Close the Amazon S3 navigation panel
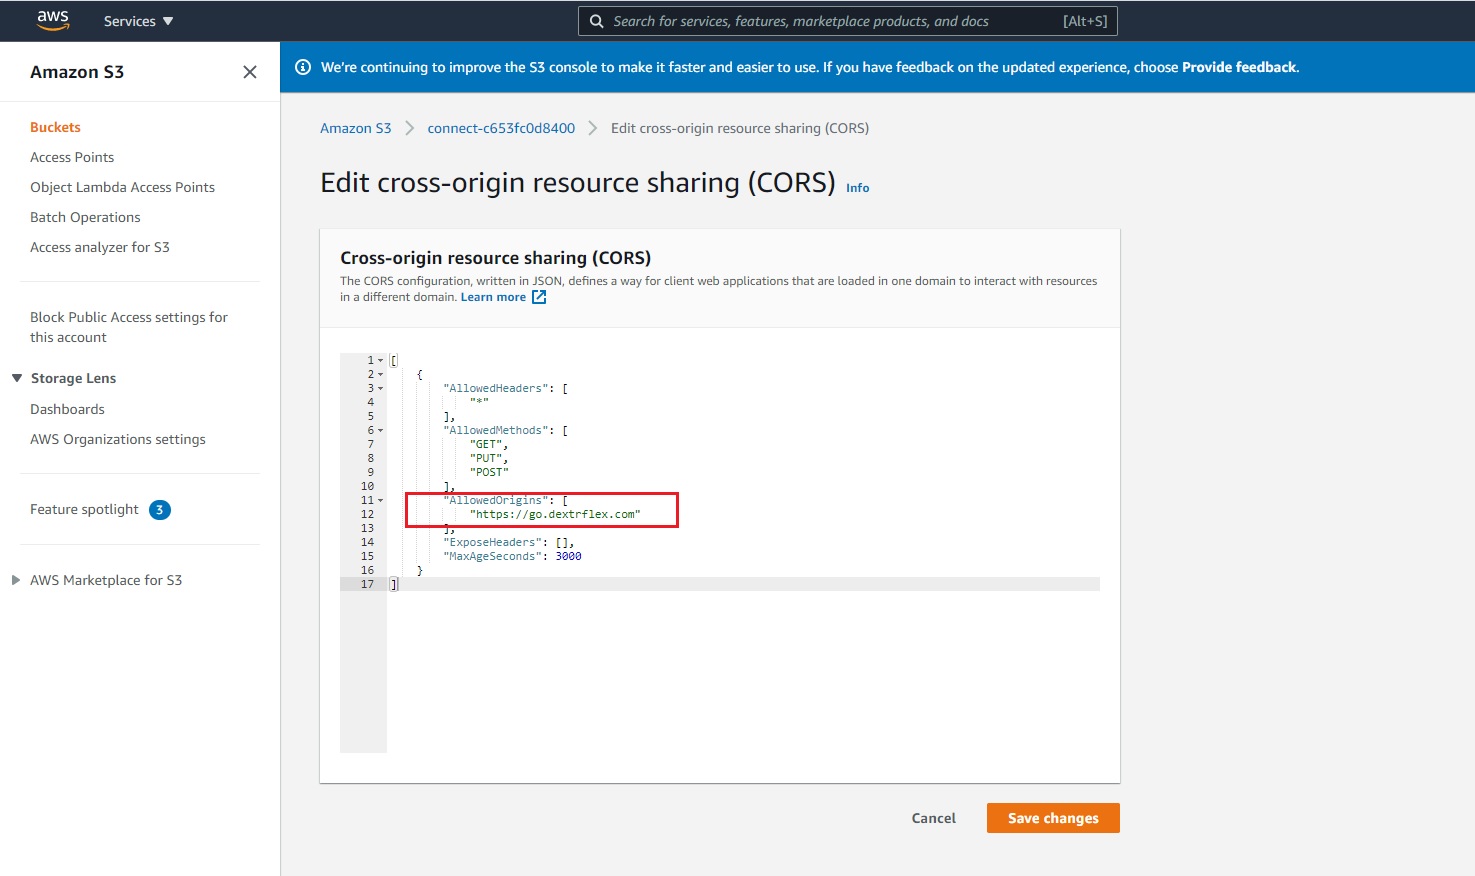Image resolution: width=1475 pixels, height=876 pixels. coord(250,72)
